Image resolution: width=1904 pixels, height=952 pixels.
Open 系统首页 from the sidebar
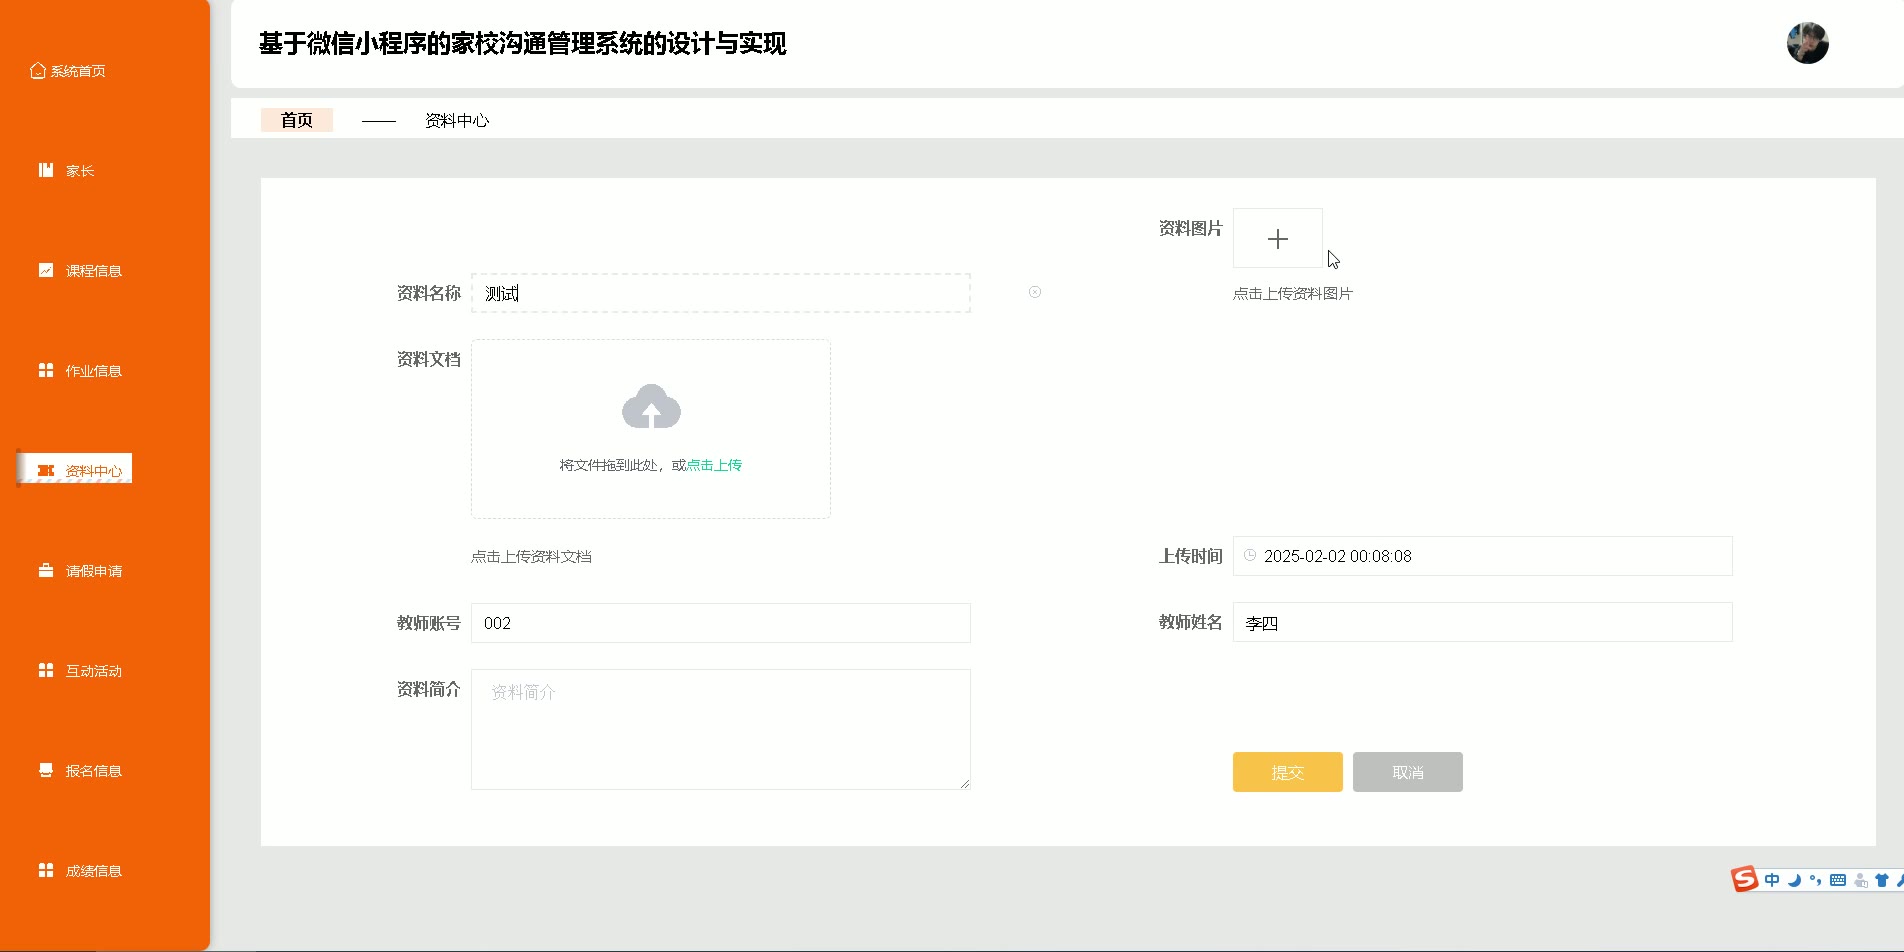[68, 71]
